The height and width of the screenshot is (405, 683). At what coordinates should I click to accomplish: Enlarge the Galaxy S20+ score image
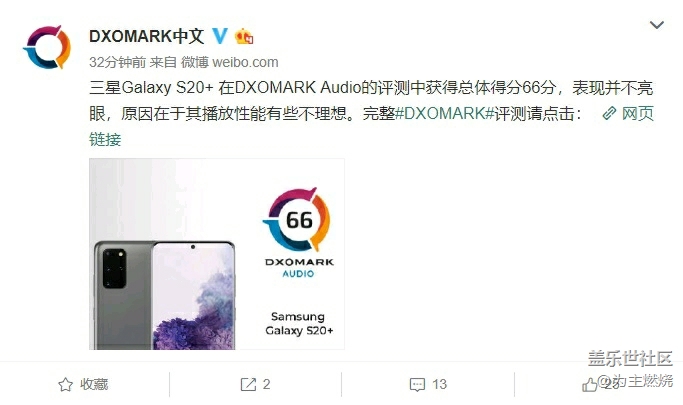coord(217,254)
